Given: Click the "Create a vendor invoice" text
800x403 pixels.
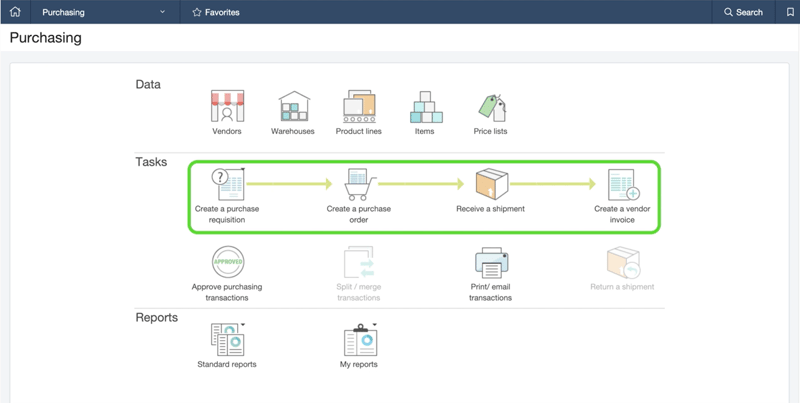Looking at the screenshot, I should point(622,214).
